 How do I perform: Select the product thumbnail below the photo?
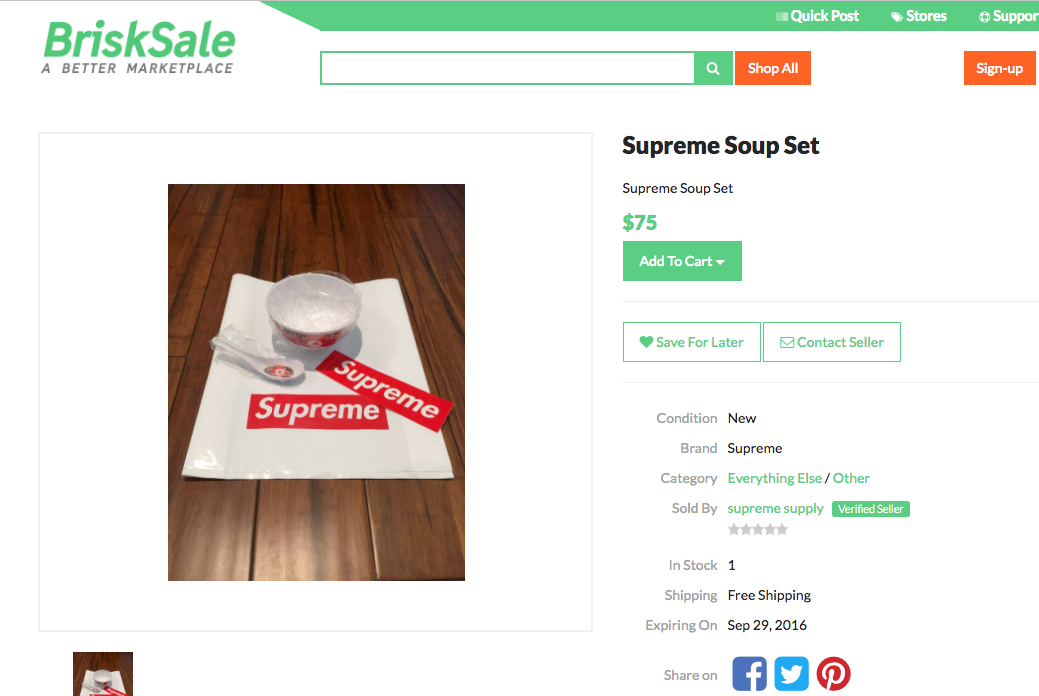click(103, 674)
